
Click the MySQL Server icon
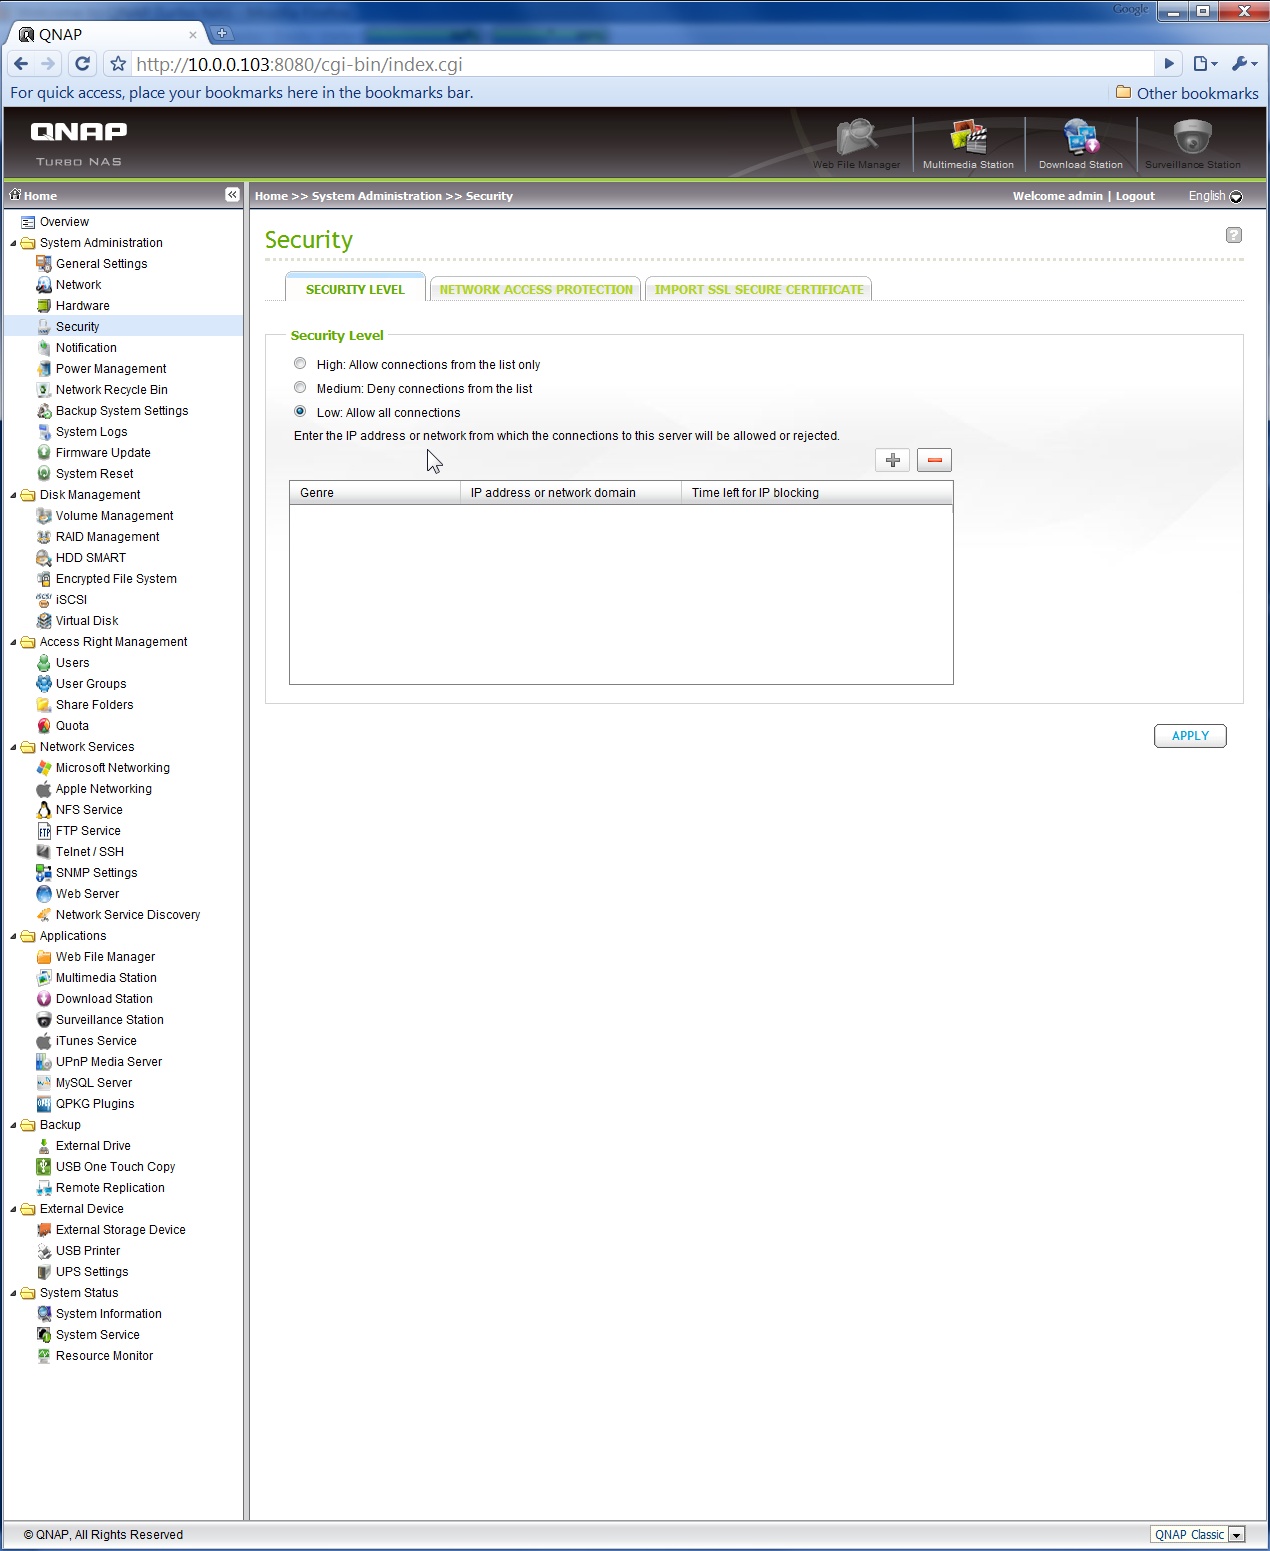pyautogui.click(x=44, y=1083)
